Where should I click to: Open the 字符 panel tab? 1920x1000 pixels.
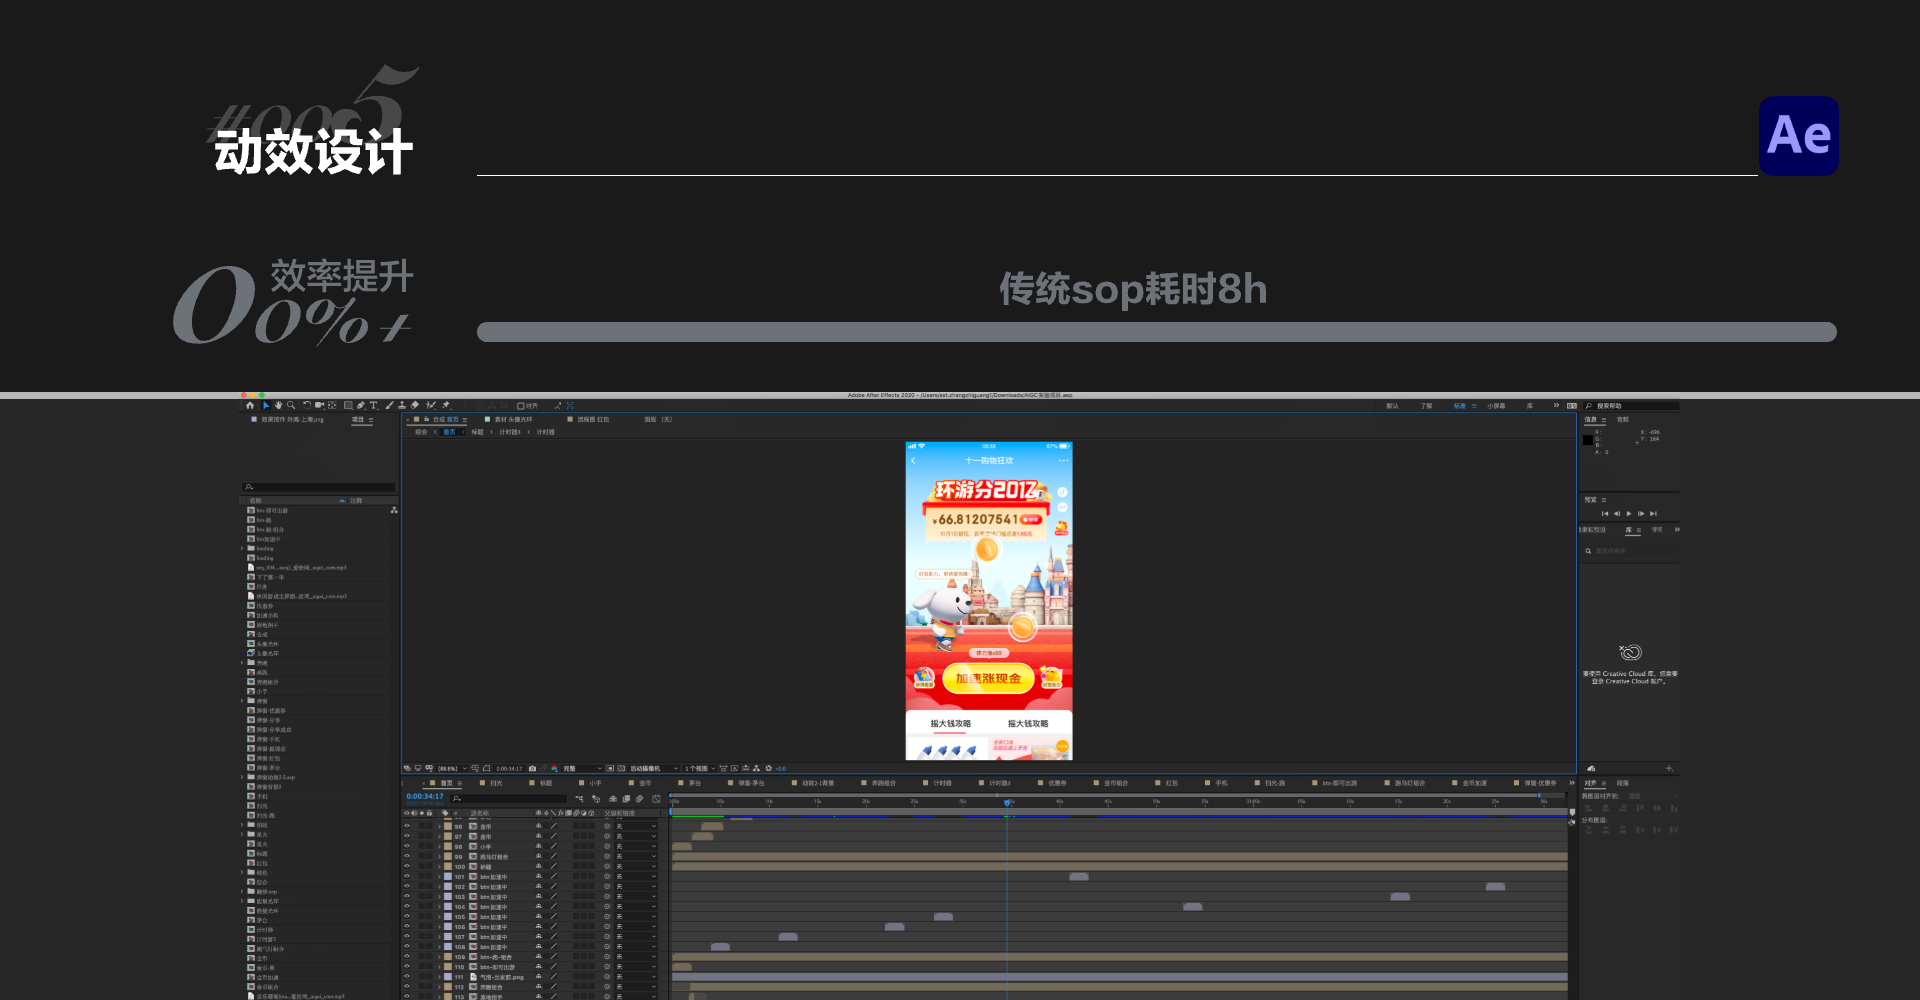tap(1657, 529)
